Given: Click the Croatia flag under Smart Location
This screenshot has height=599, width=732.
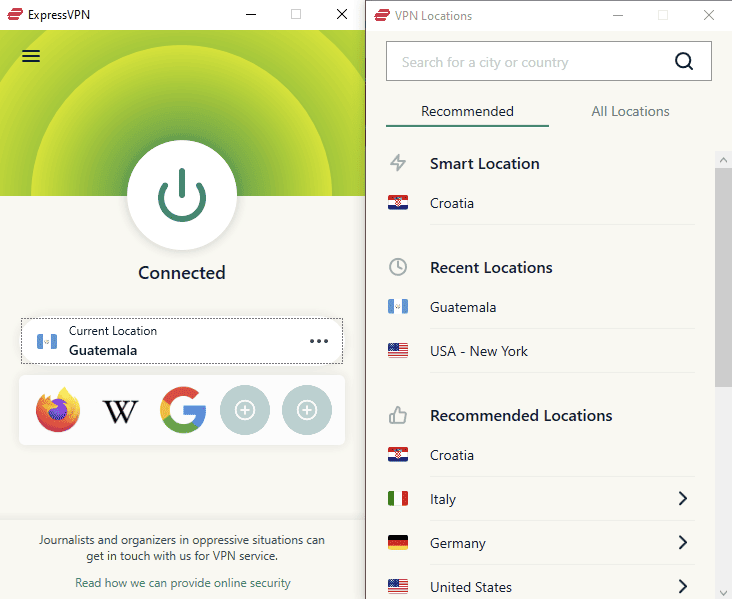Looking at the screenshot, I should tap(398, 203).
